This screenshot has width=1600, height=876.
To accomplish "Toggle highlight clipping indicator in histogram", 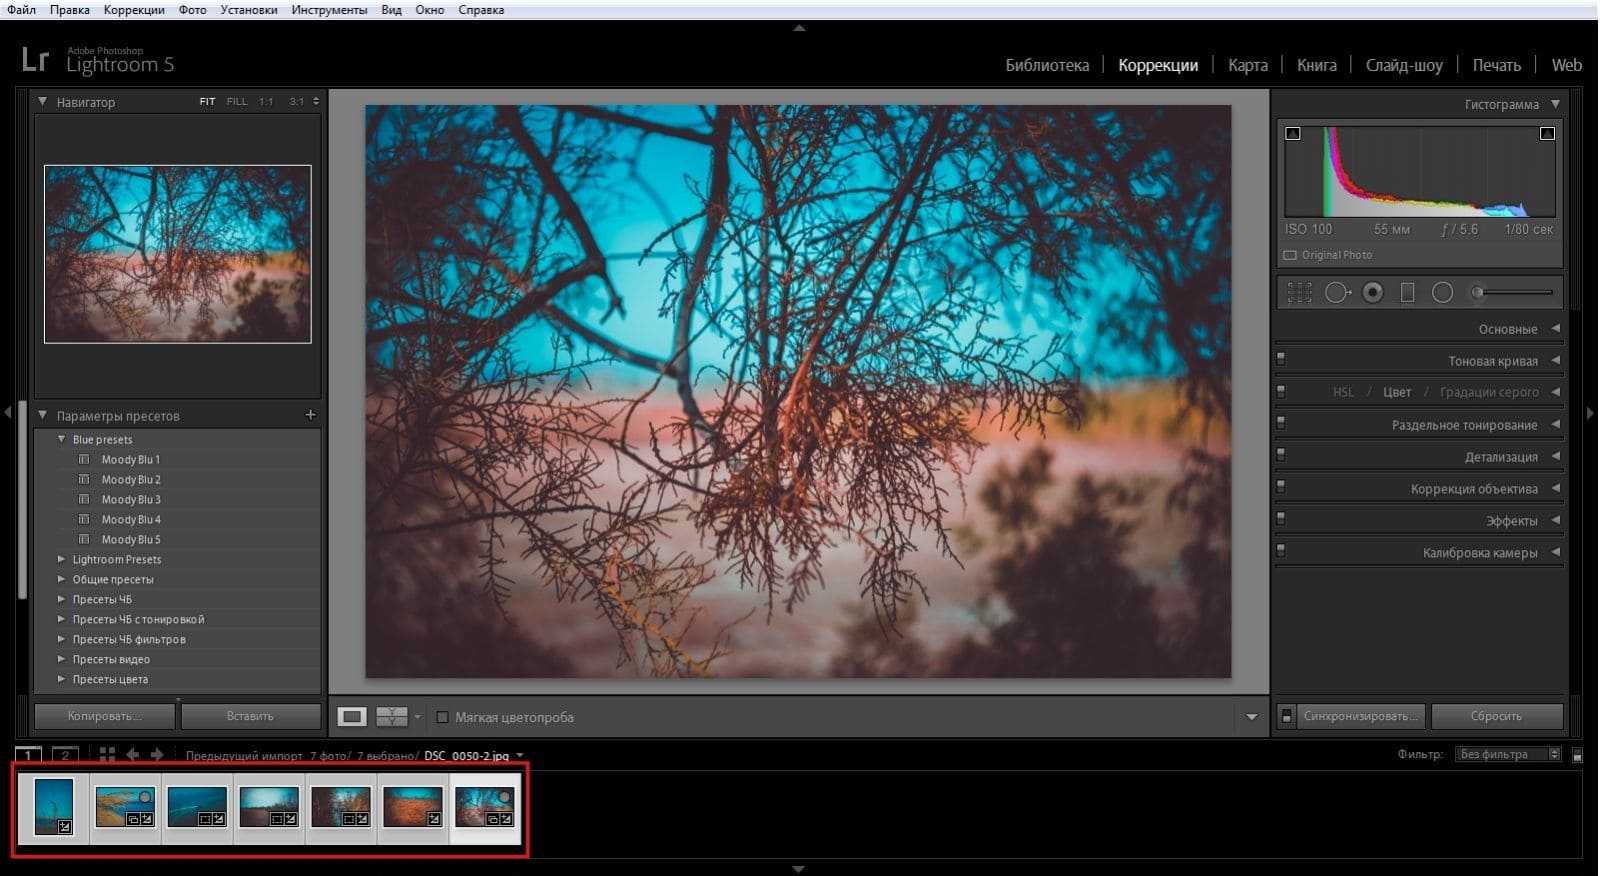I will point(1547,134).
